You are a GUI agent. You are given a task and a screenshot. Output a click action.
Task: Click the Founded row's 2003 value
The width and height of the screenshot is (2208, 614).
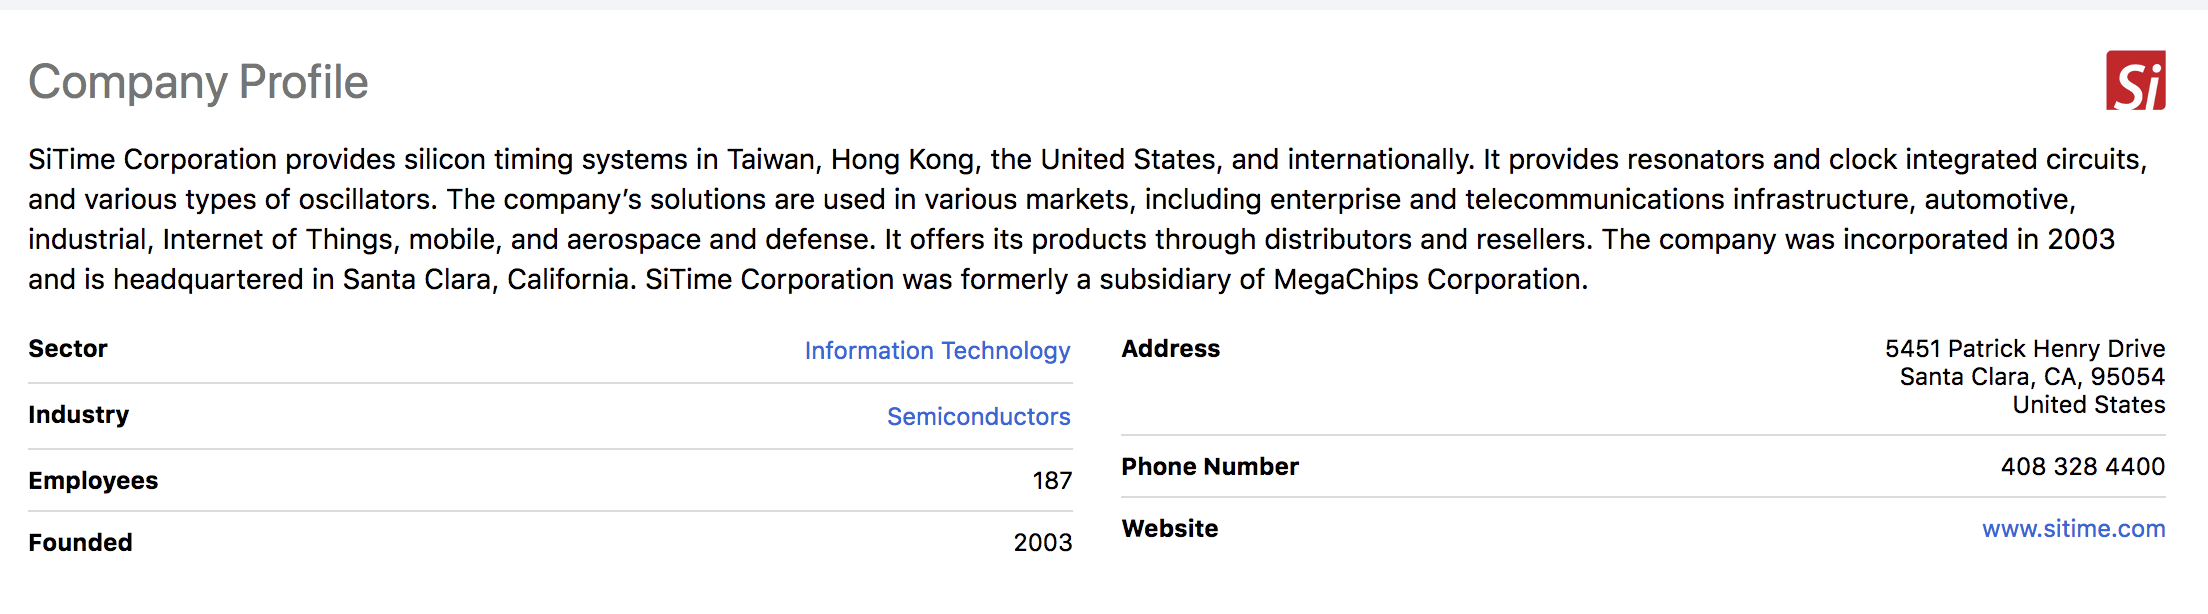coord(1042,543)
